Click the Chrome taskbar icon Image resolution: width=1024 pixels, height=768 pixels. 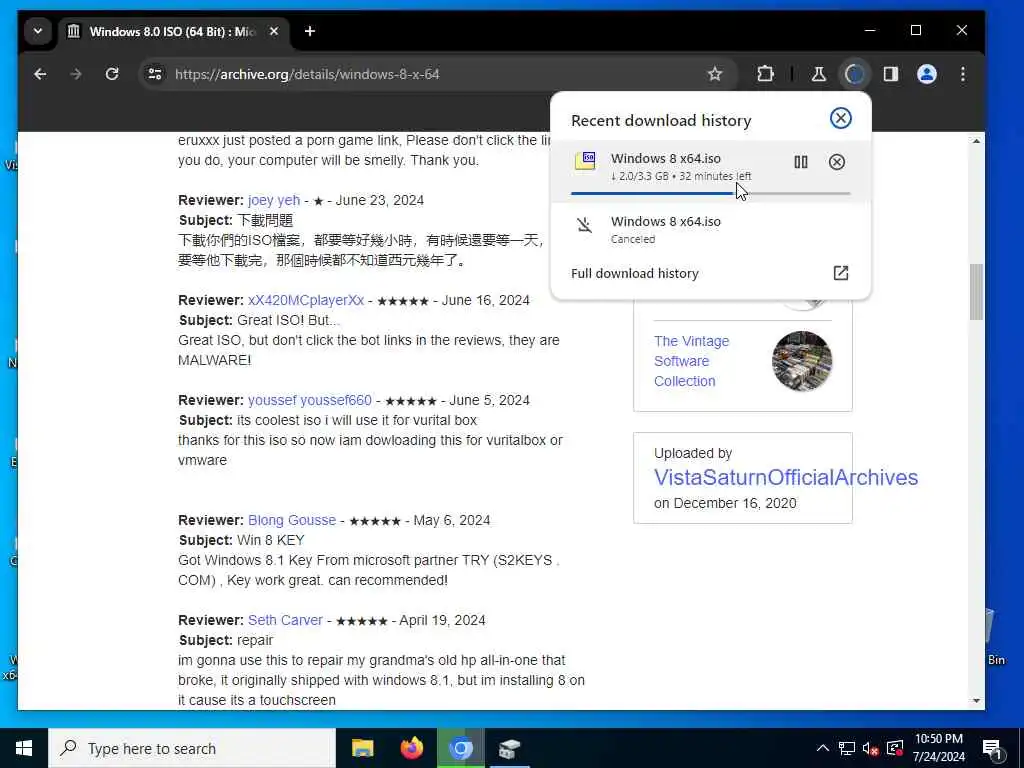coord(460,748)
